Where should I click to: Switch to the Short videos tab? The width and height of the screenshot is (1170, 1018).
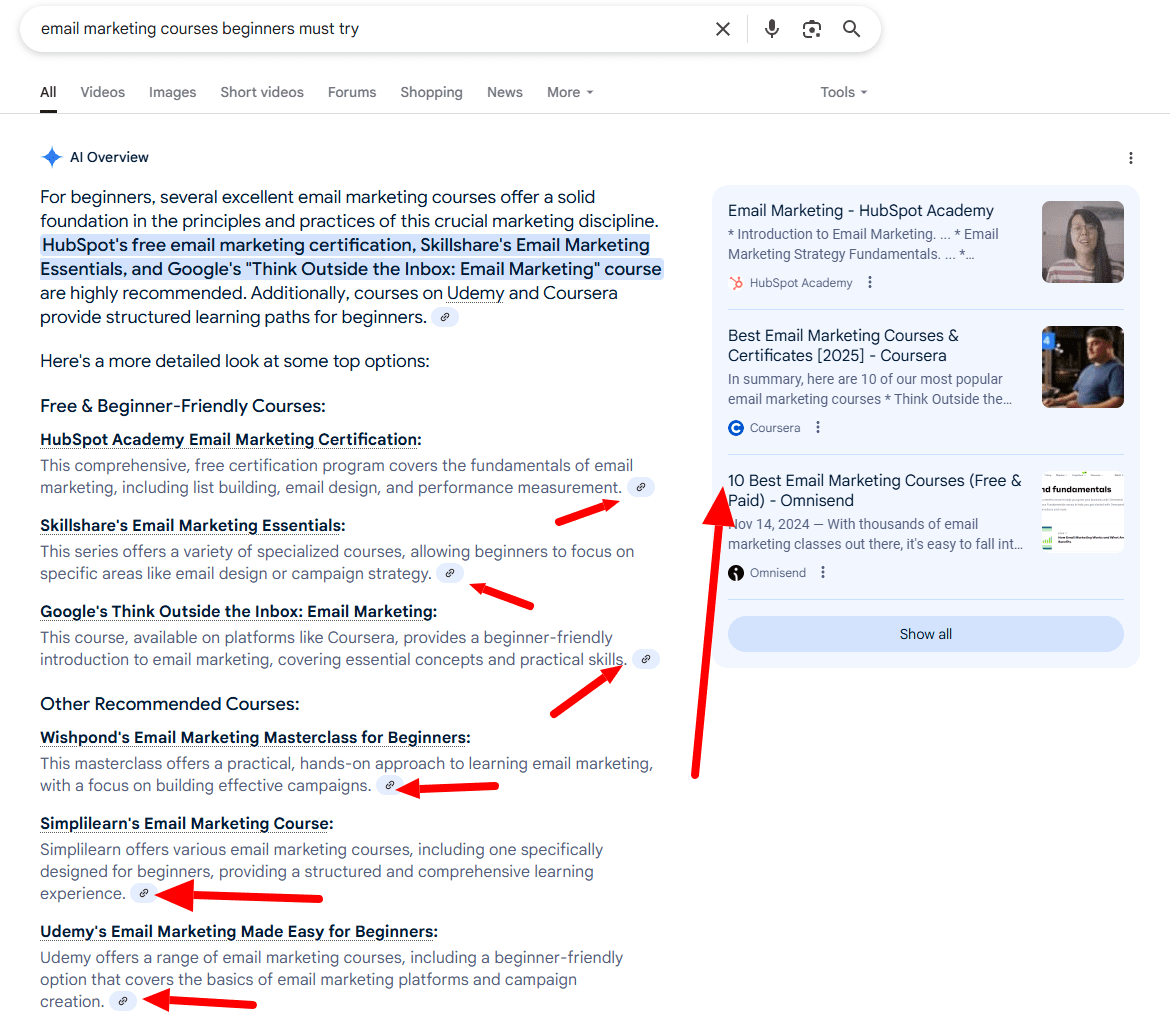[x=262, y=93]
